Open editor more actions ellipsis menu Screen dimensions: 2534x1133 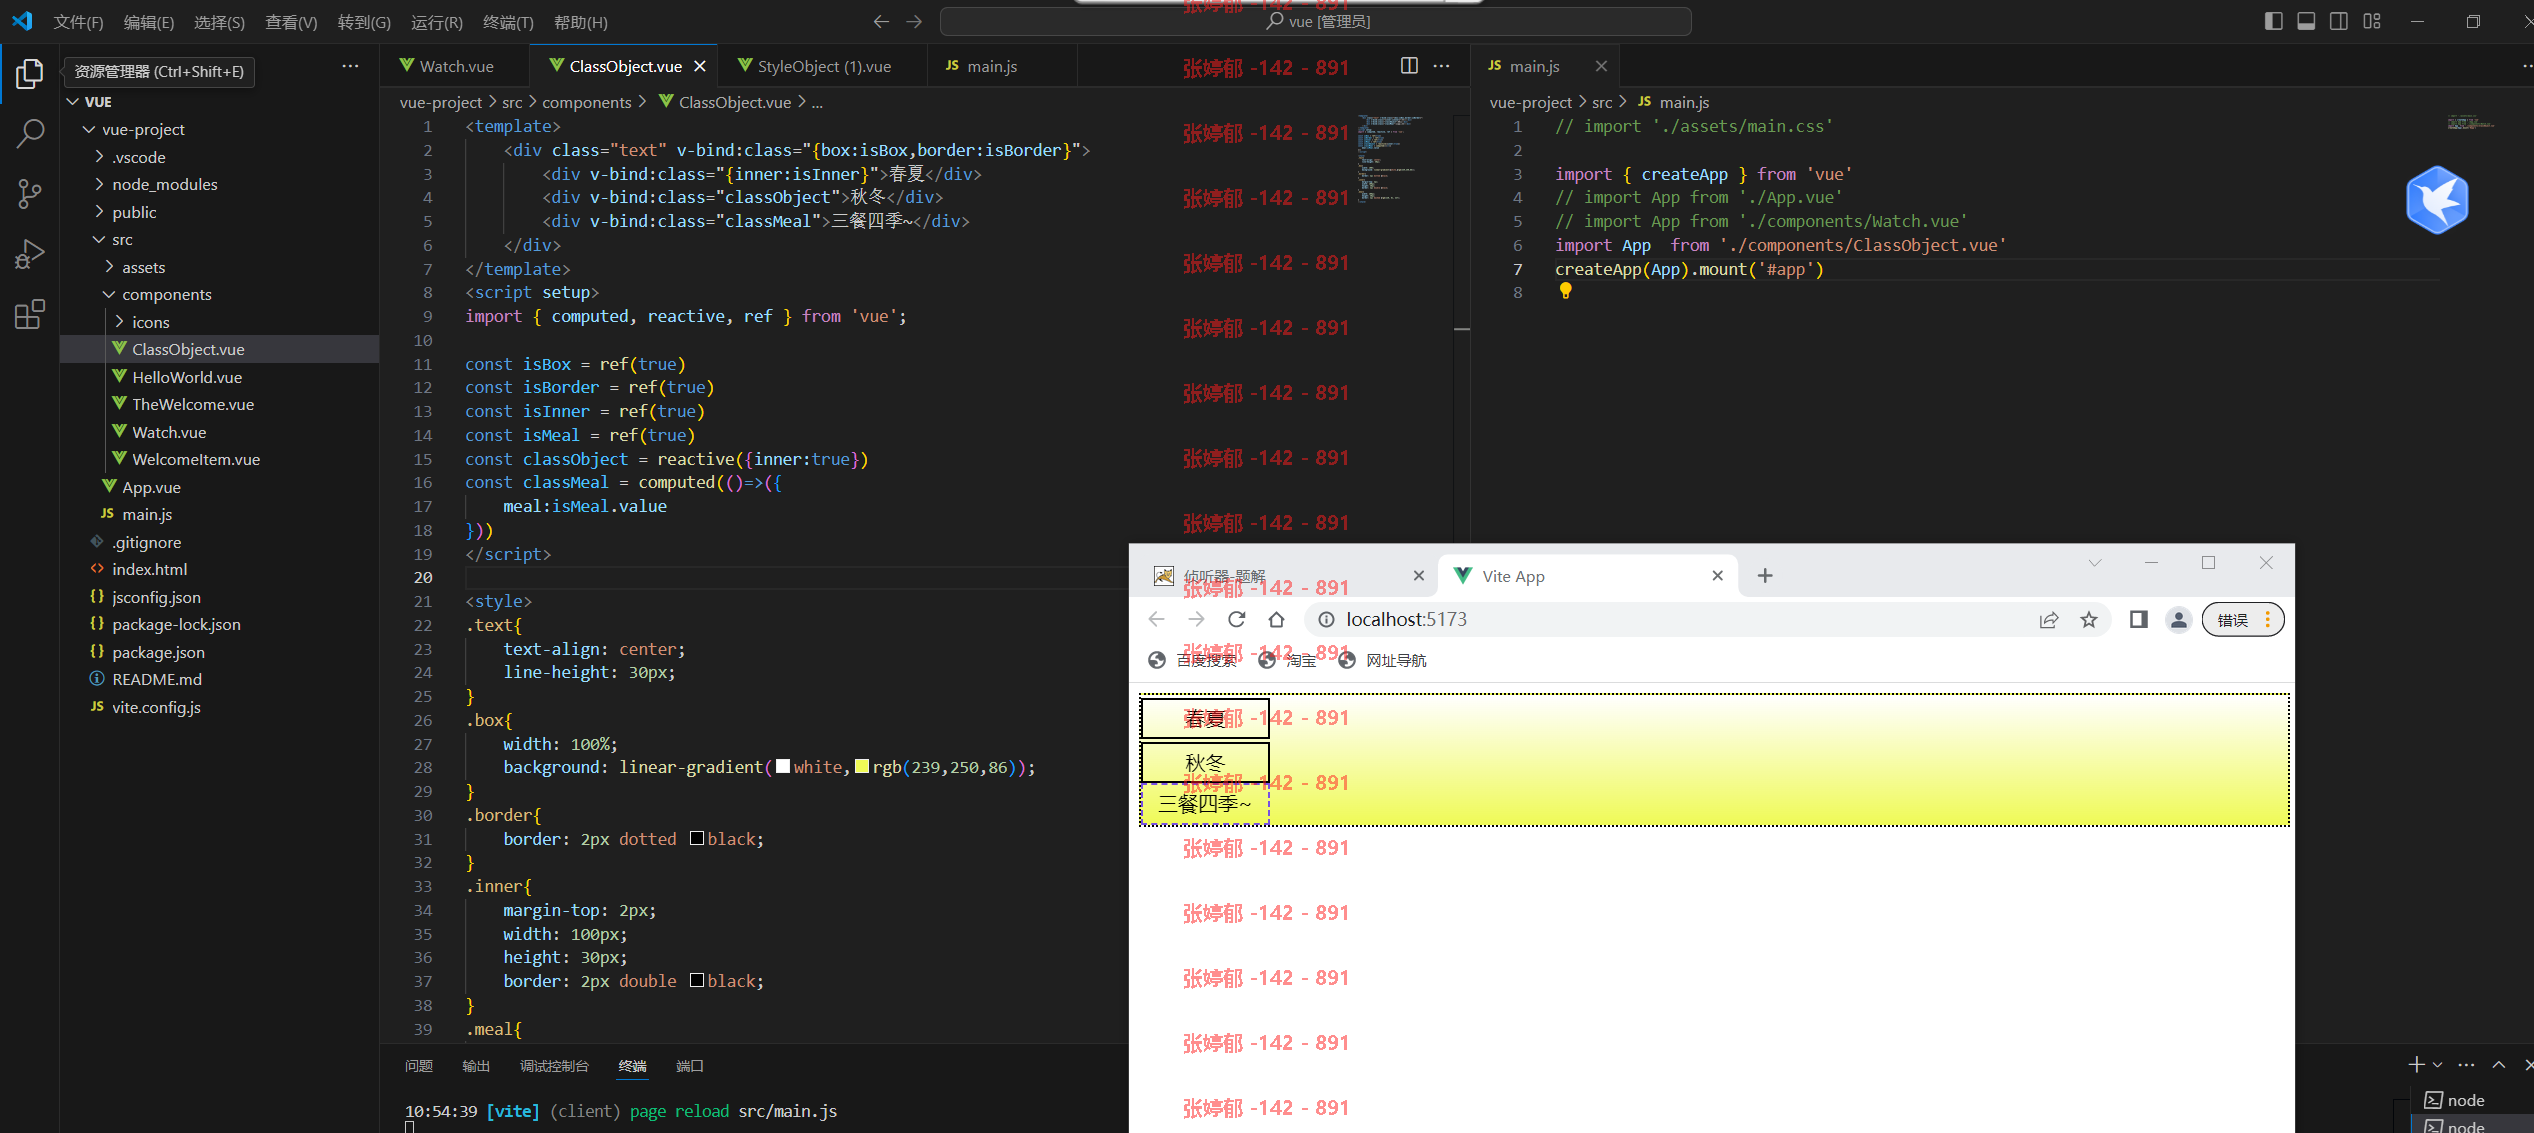tap(1441, 66)
